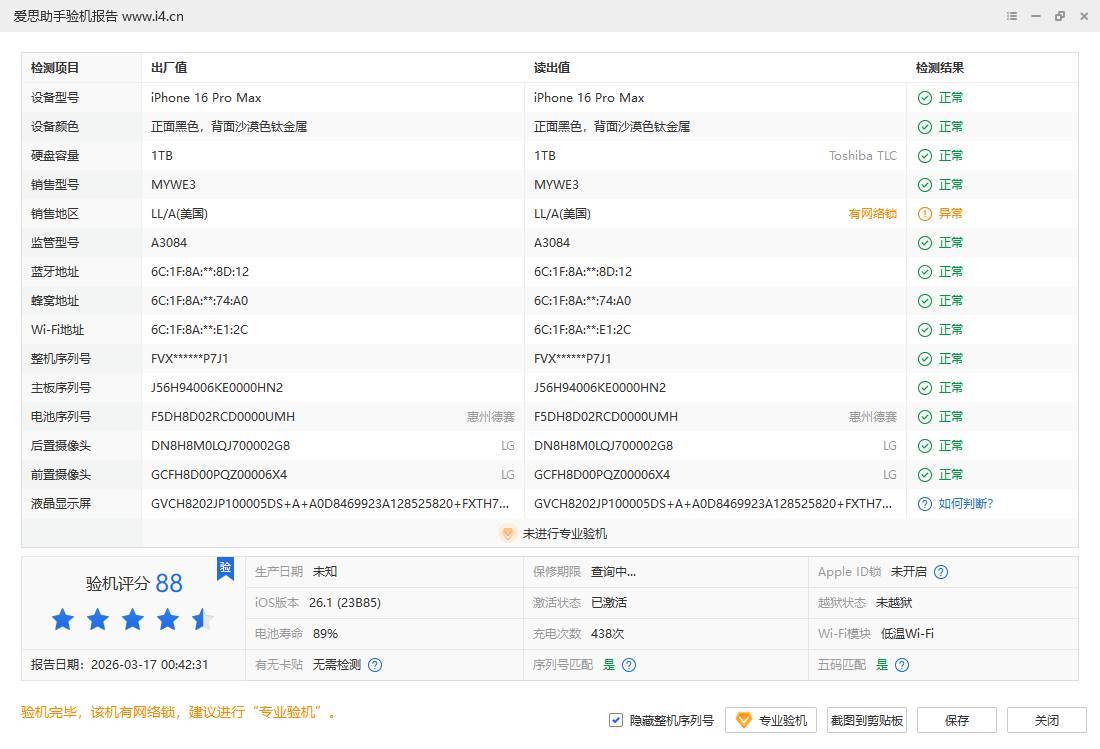1100x749 pixels.
Task: Click the 关闭 button
Action: point(1046,720)
